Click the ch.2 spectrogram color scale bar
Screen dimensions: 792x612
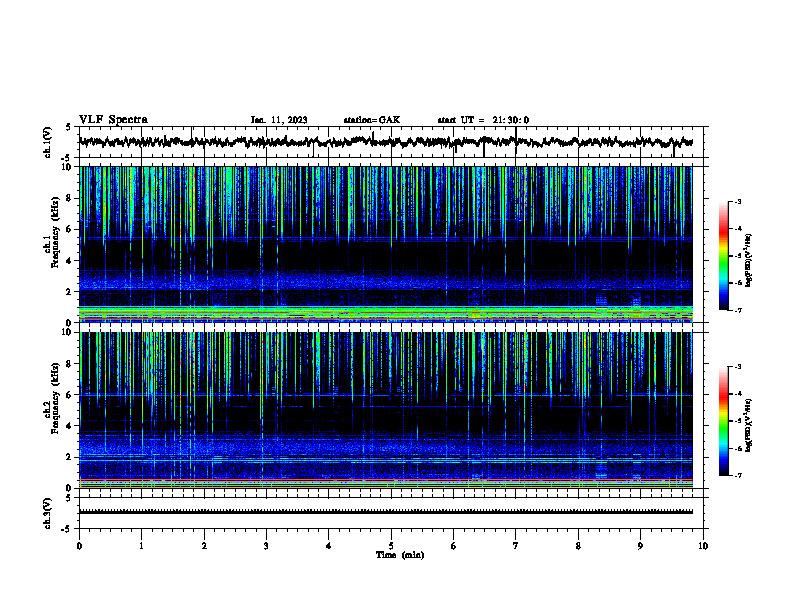point(723,421)
